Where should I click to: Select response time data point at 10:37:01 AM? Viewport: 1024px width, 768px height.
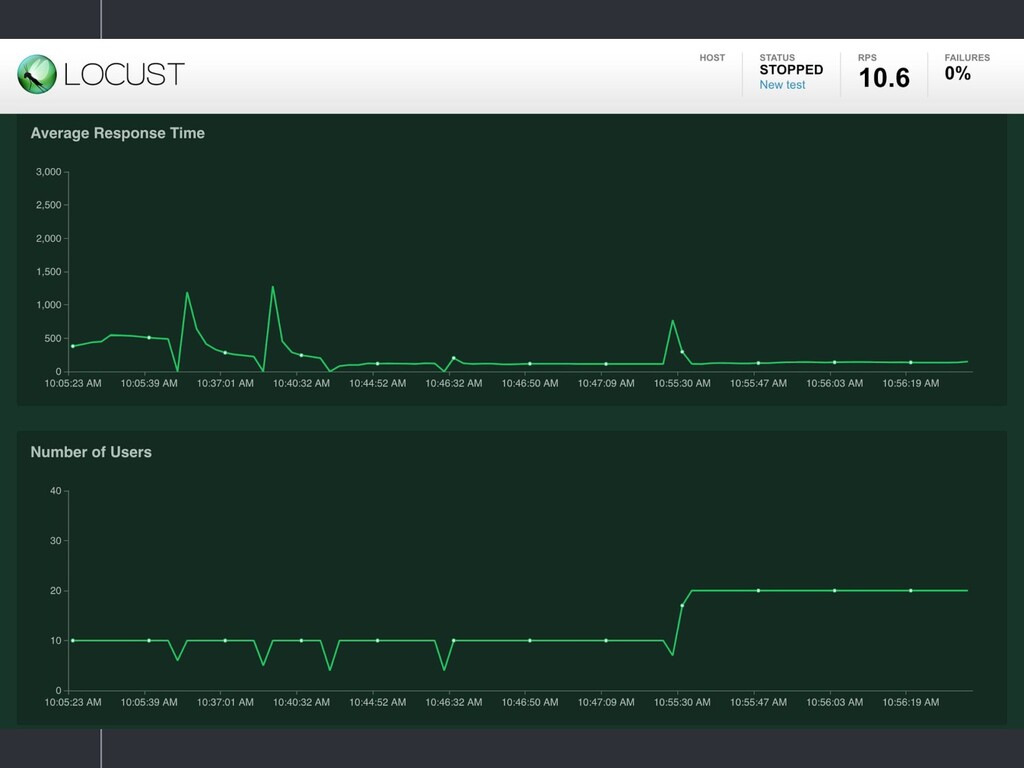[225, 353]
